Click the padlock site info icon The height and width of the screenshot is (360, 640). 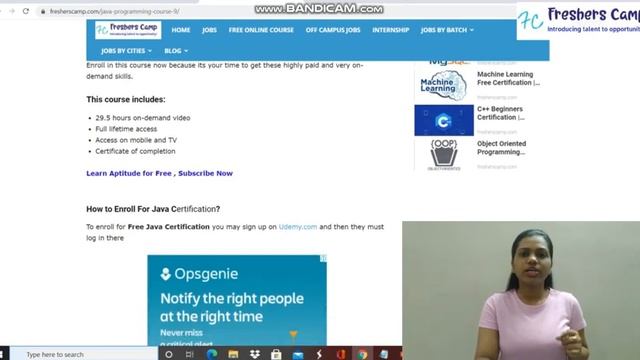(43, 11)
